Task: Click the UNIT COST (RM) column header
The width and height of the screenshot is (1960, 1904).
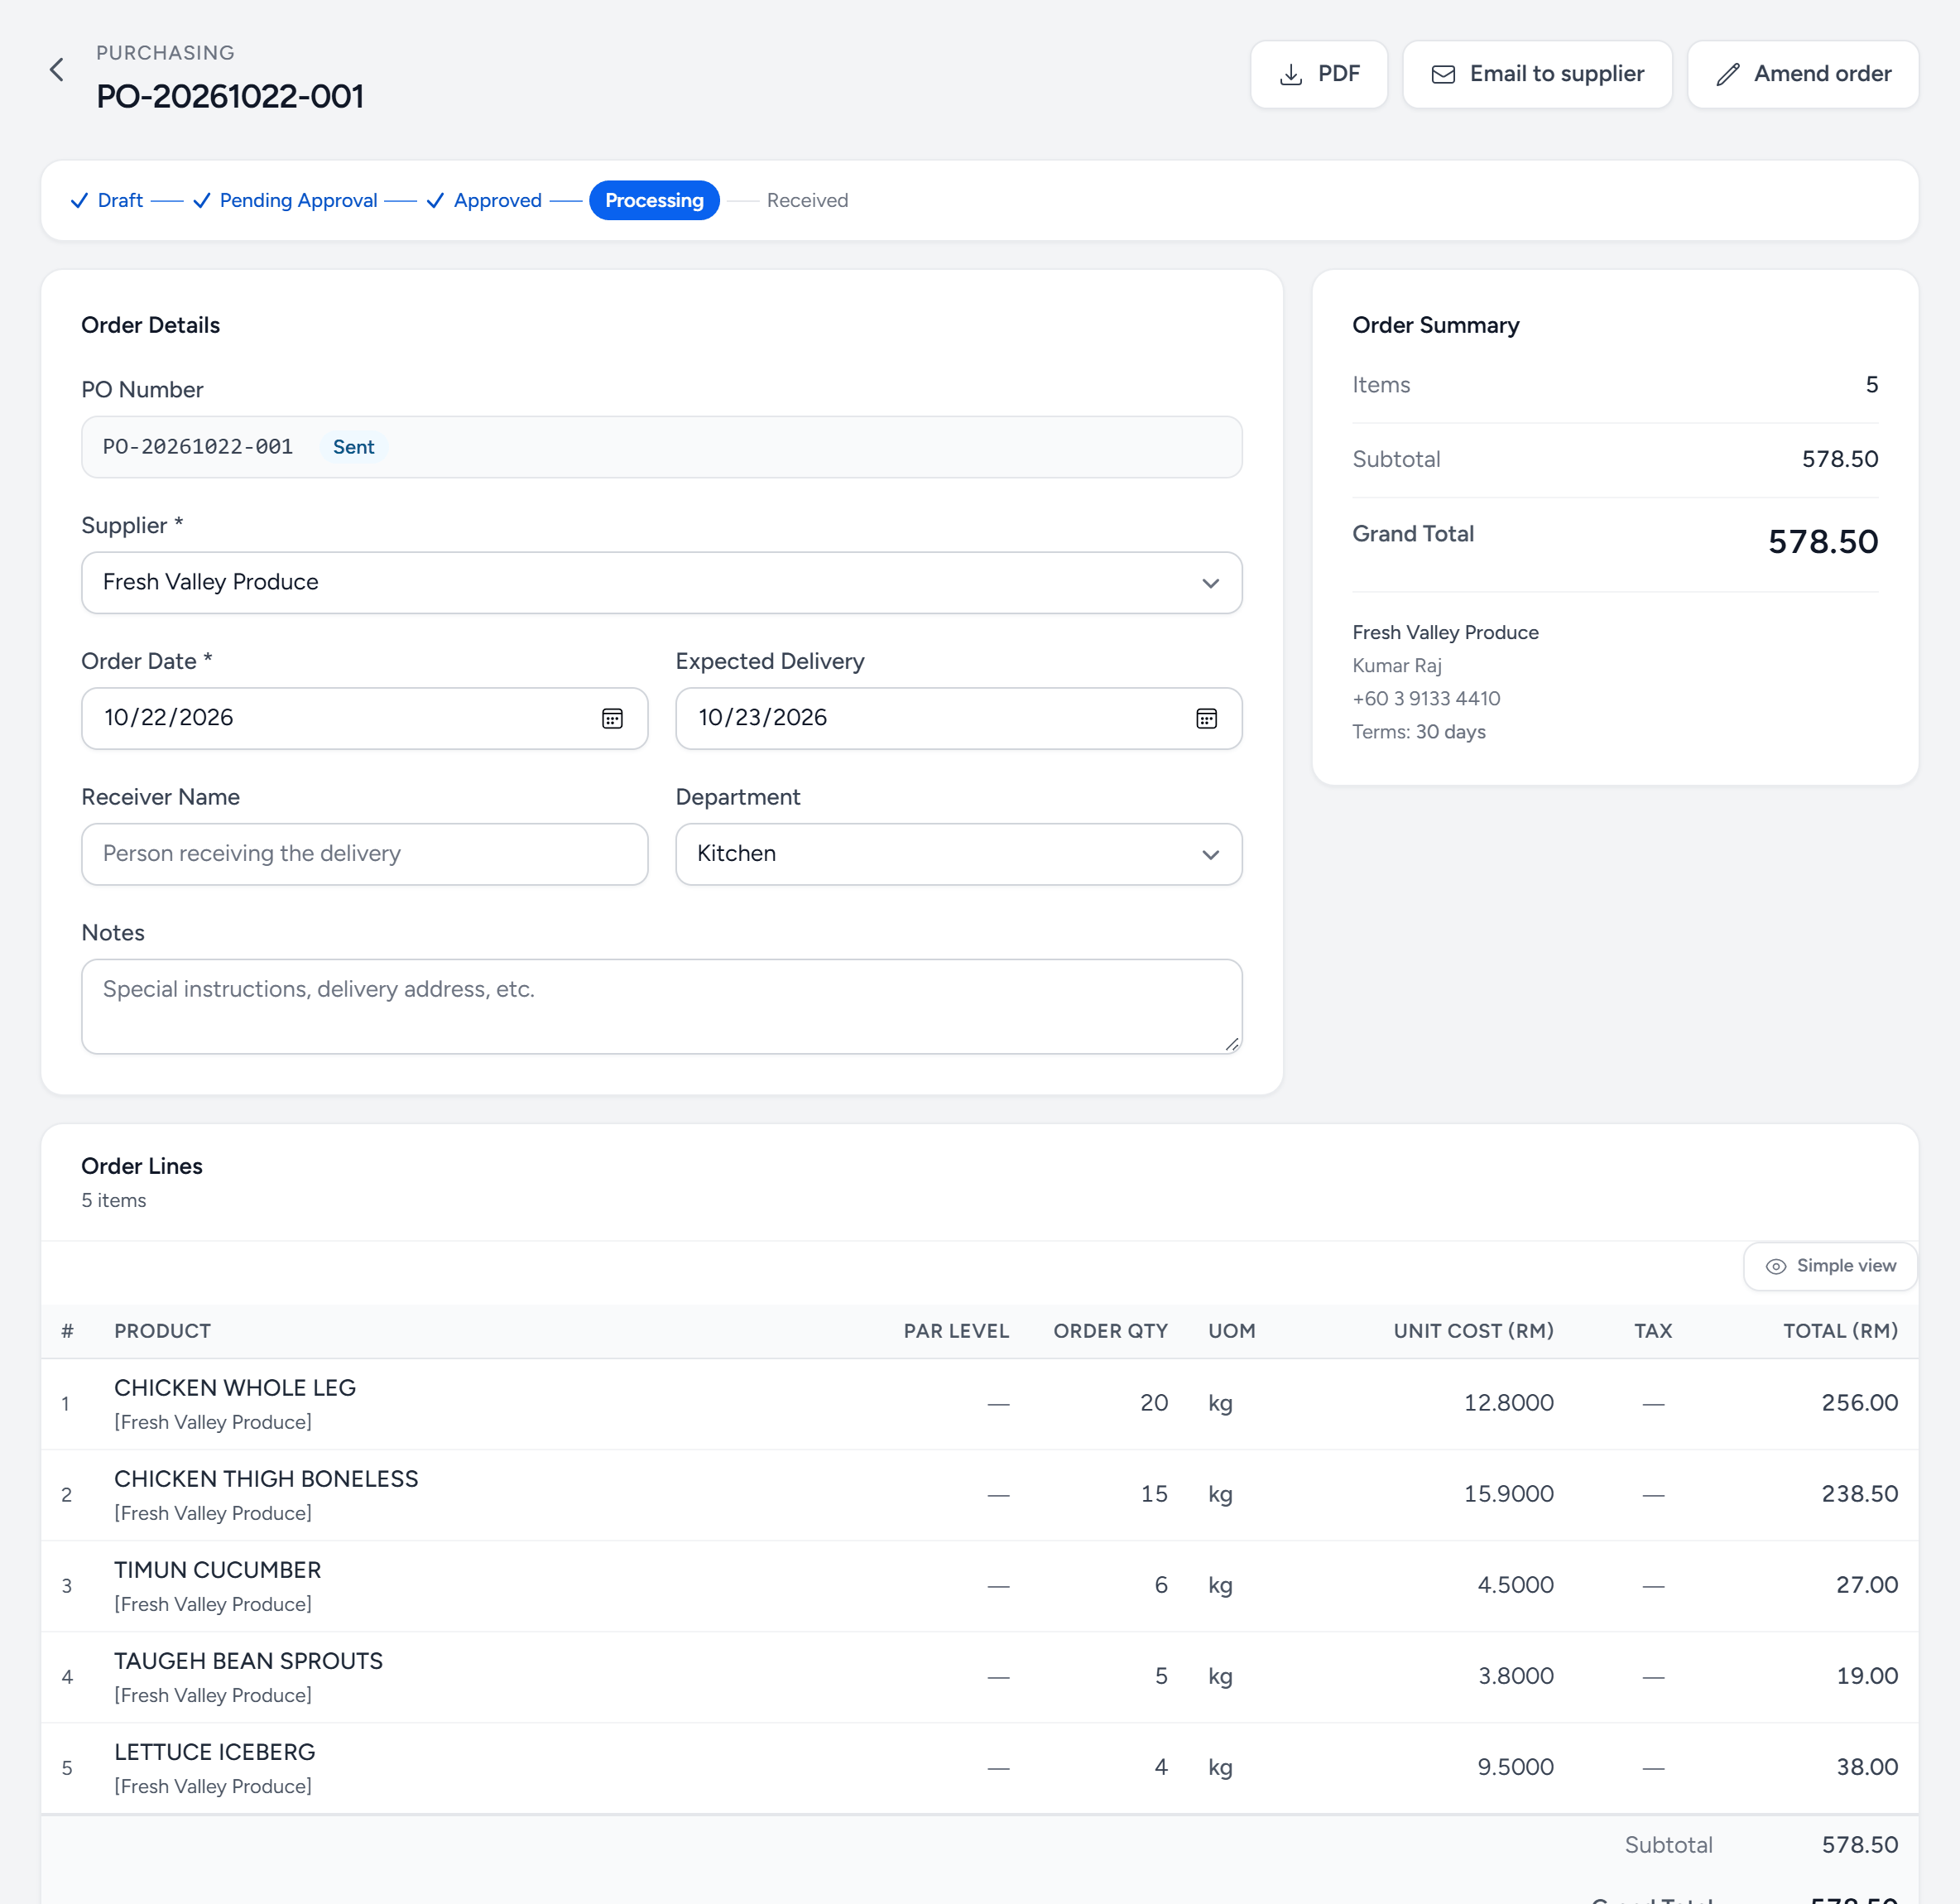Action: (1473, 1331)
